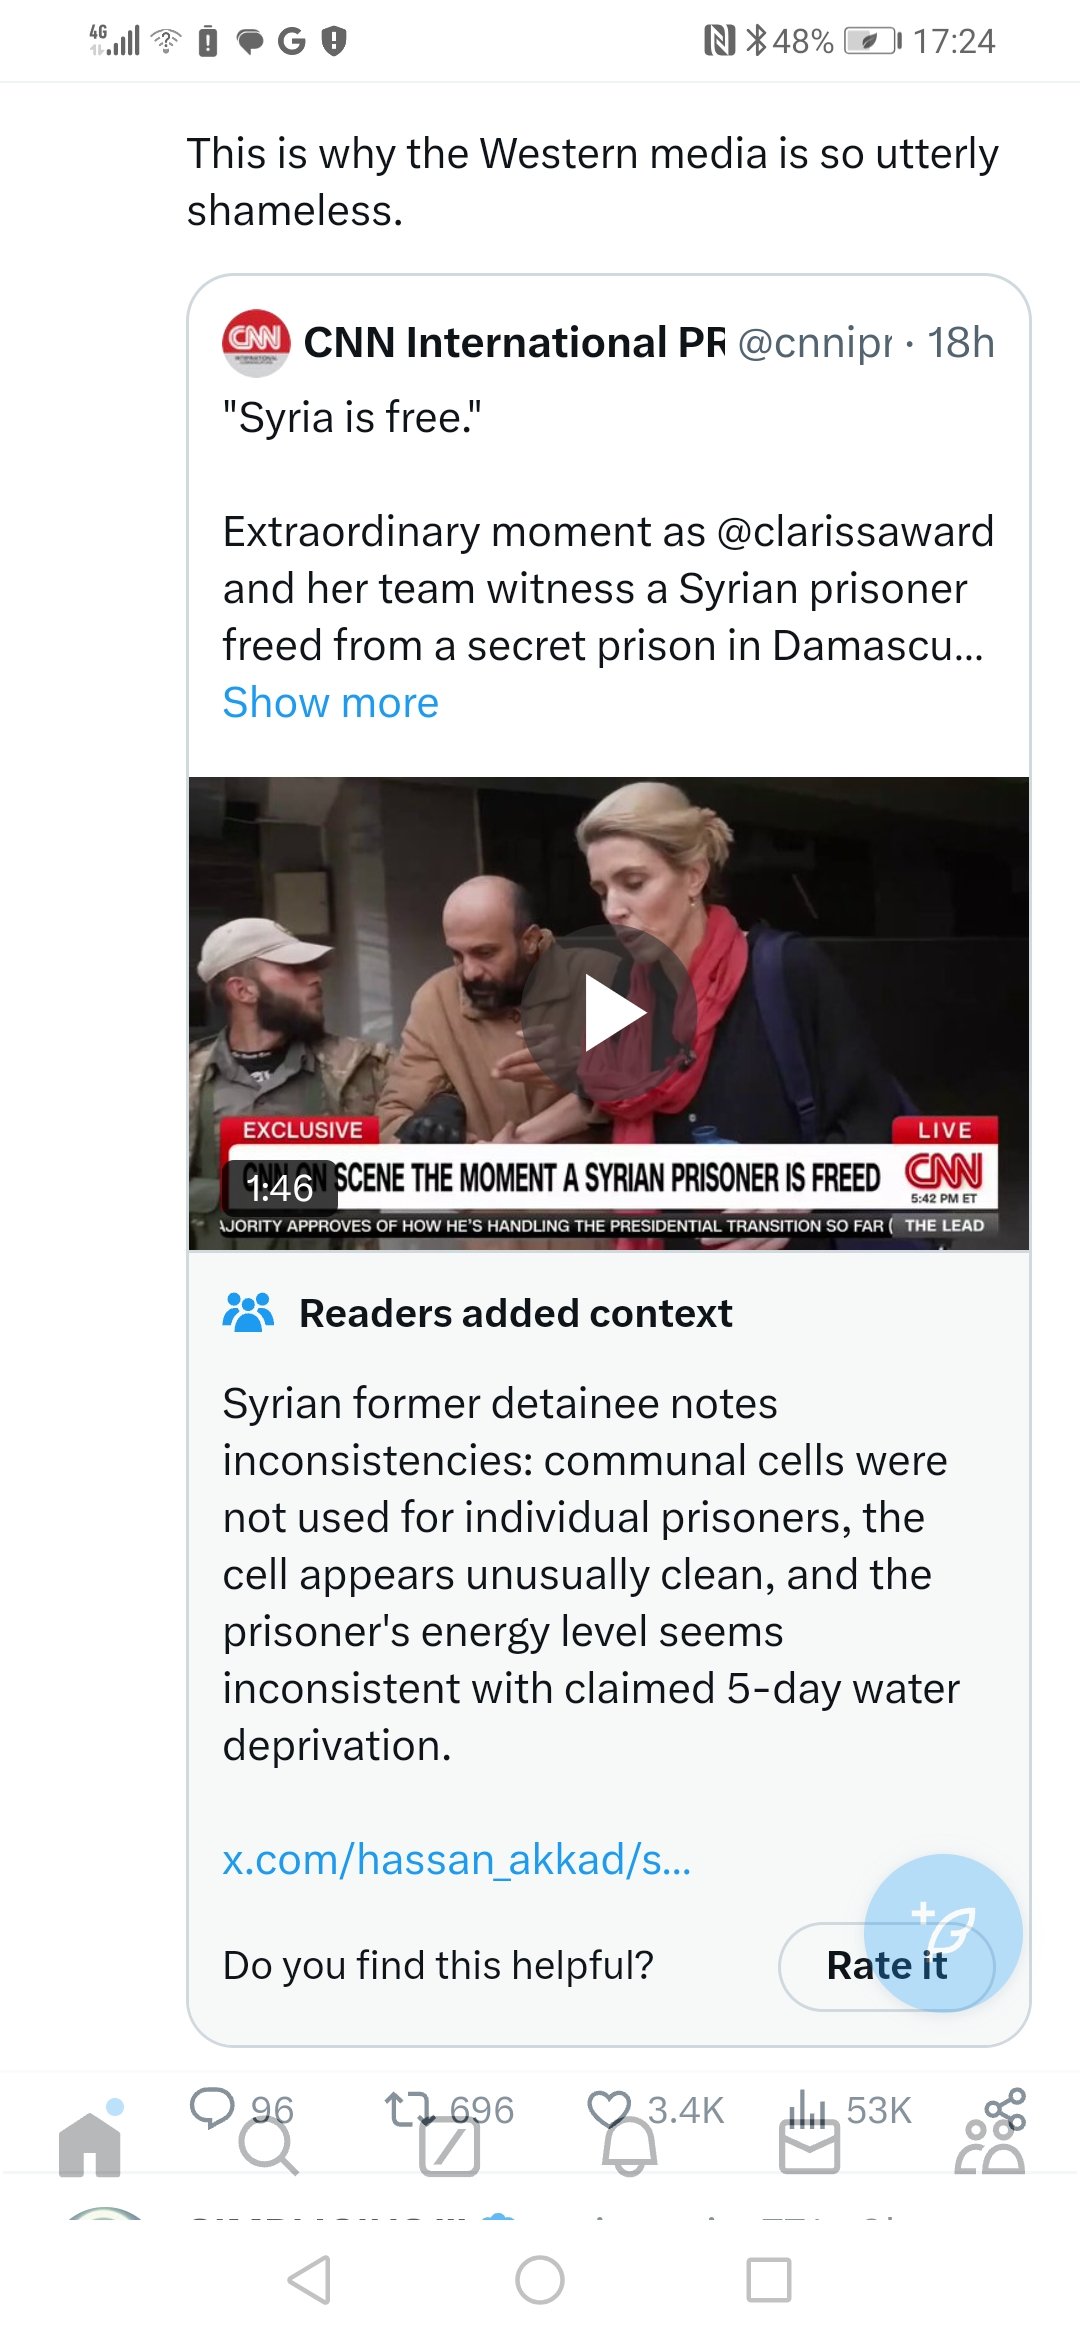Image resolution: width=1080 pixels, height=2340 pixels.
Task: Open the Search magnifier tab
Action: point(268,2146)
